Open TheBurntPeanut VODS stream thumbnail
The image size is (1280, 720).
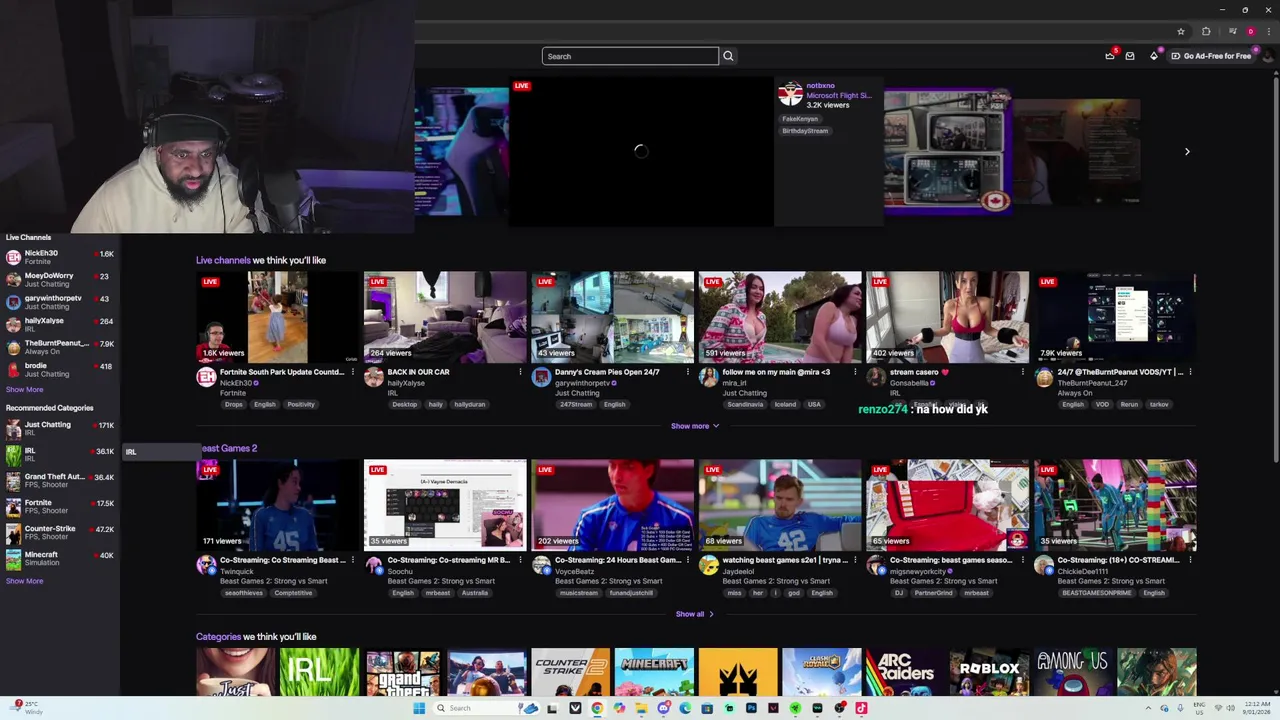1115,316
